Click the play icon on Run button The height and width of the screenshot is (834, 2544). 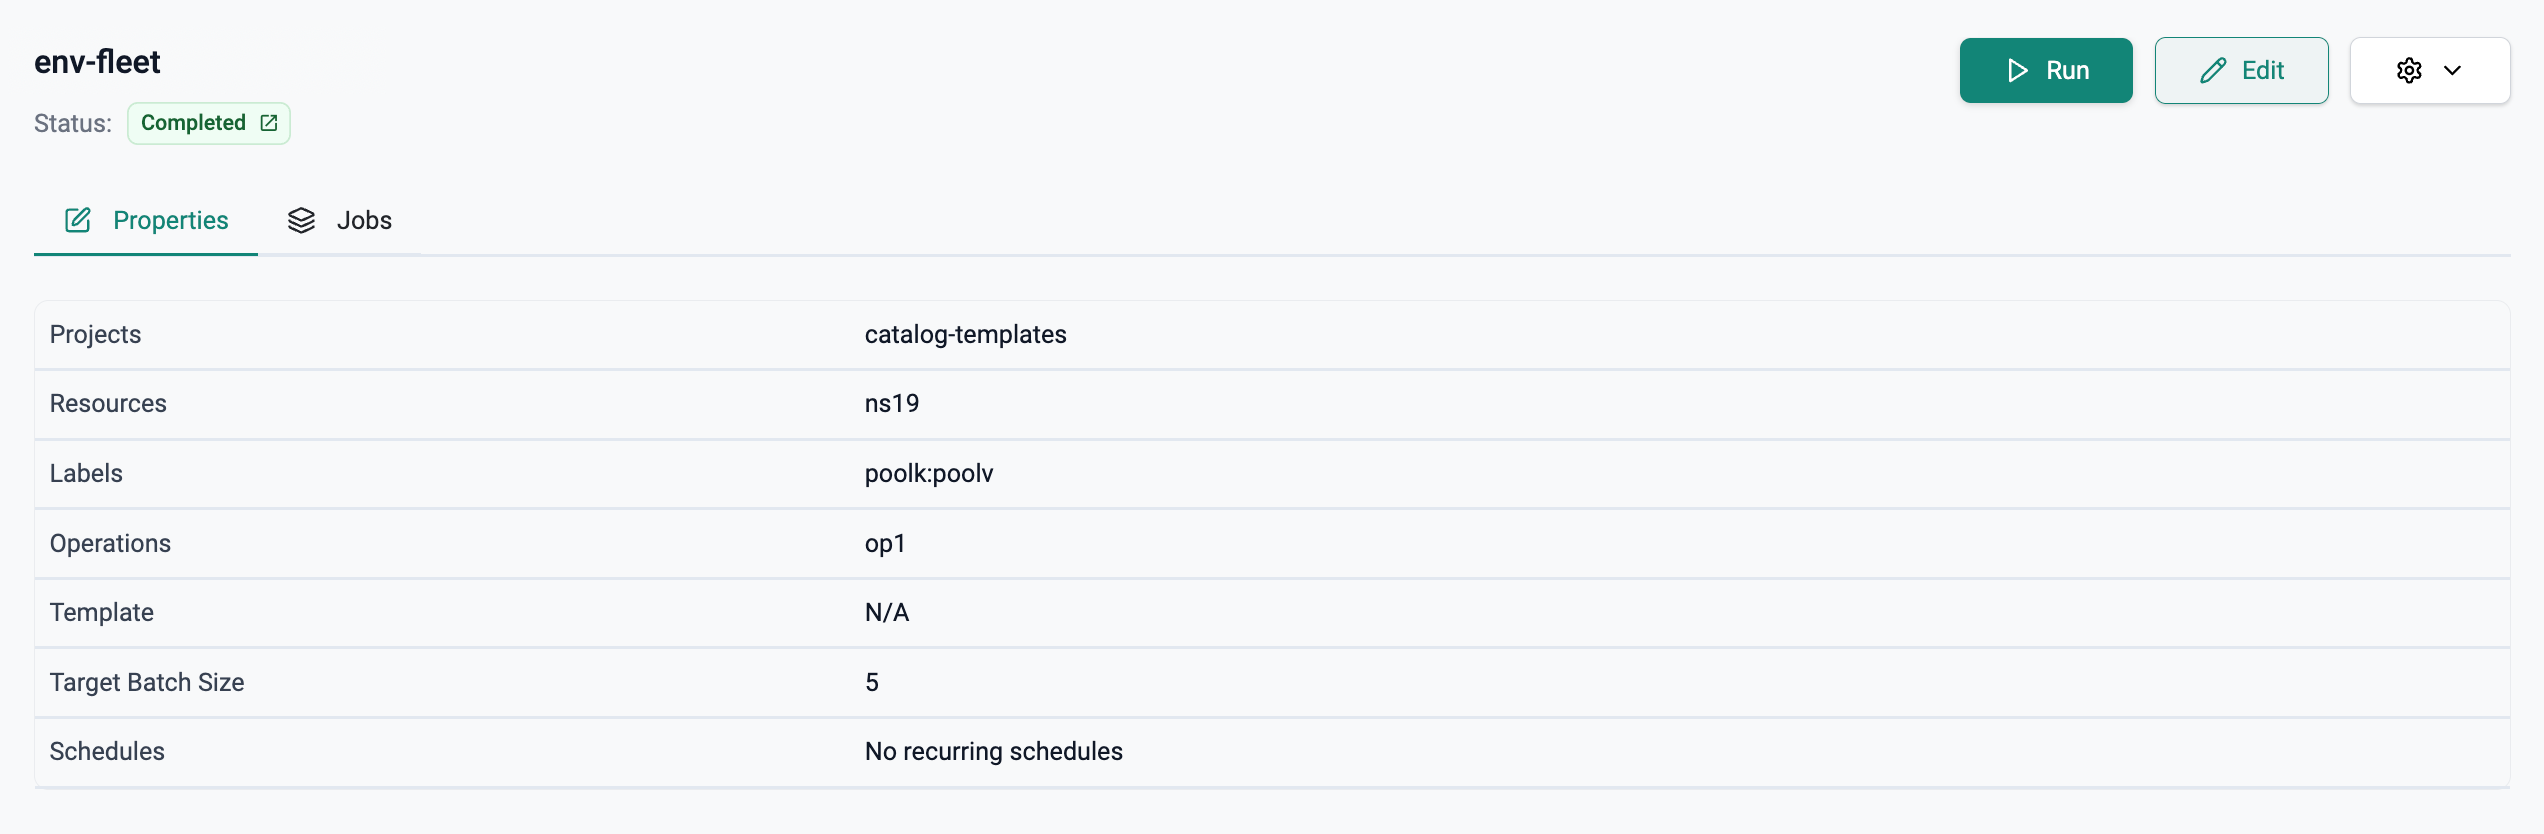coord(2018,70)
